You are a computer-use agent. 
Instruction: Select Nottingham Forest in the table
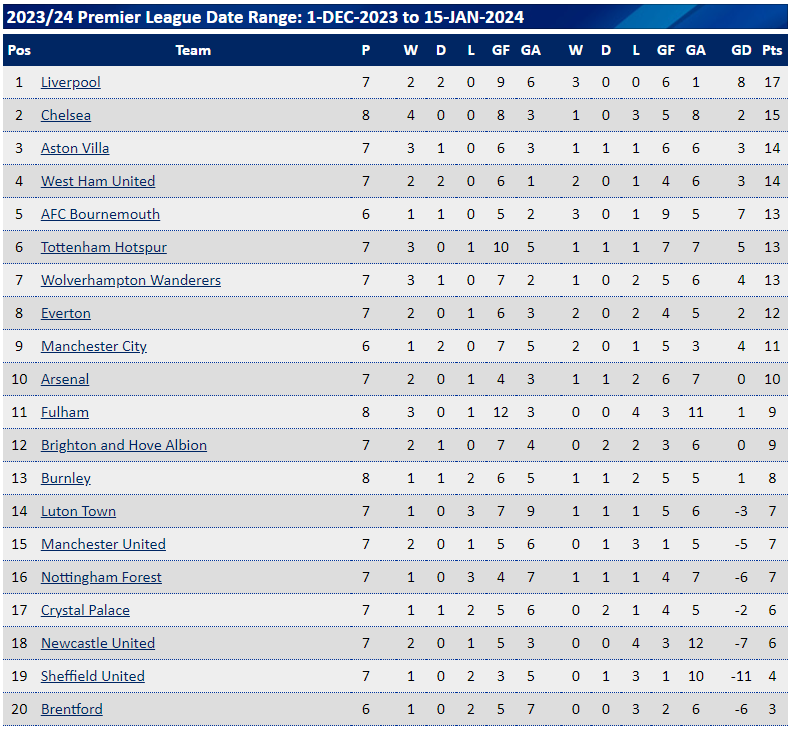101,577
